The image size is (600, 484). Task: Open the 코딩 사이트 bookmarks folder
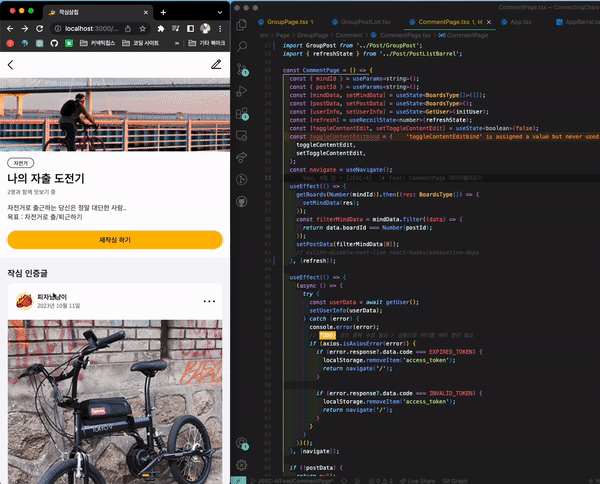[140, 43]
